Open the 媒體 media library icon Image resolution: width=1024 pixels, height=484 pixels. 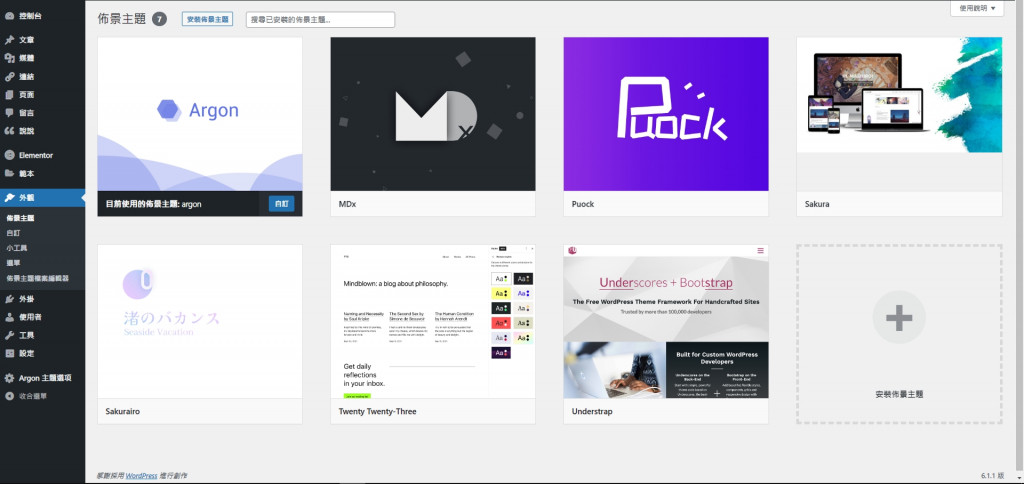pyautogui.click(x=9, y=58)
